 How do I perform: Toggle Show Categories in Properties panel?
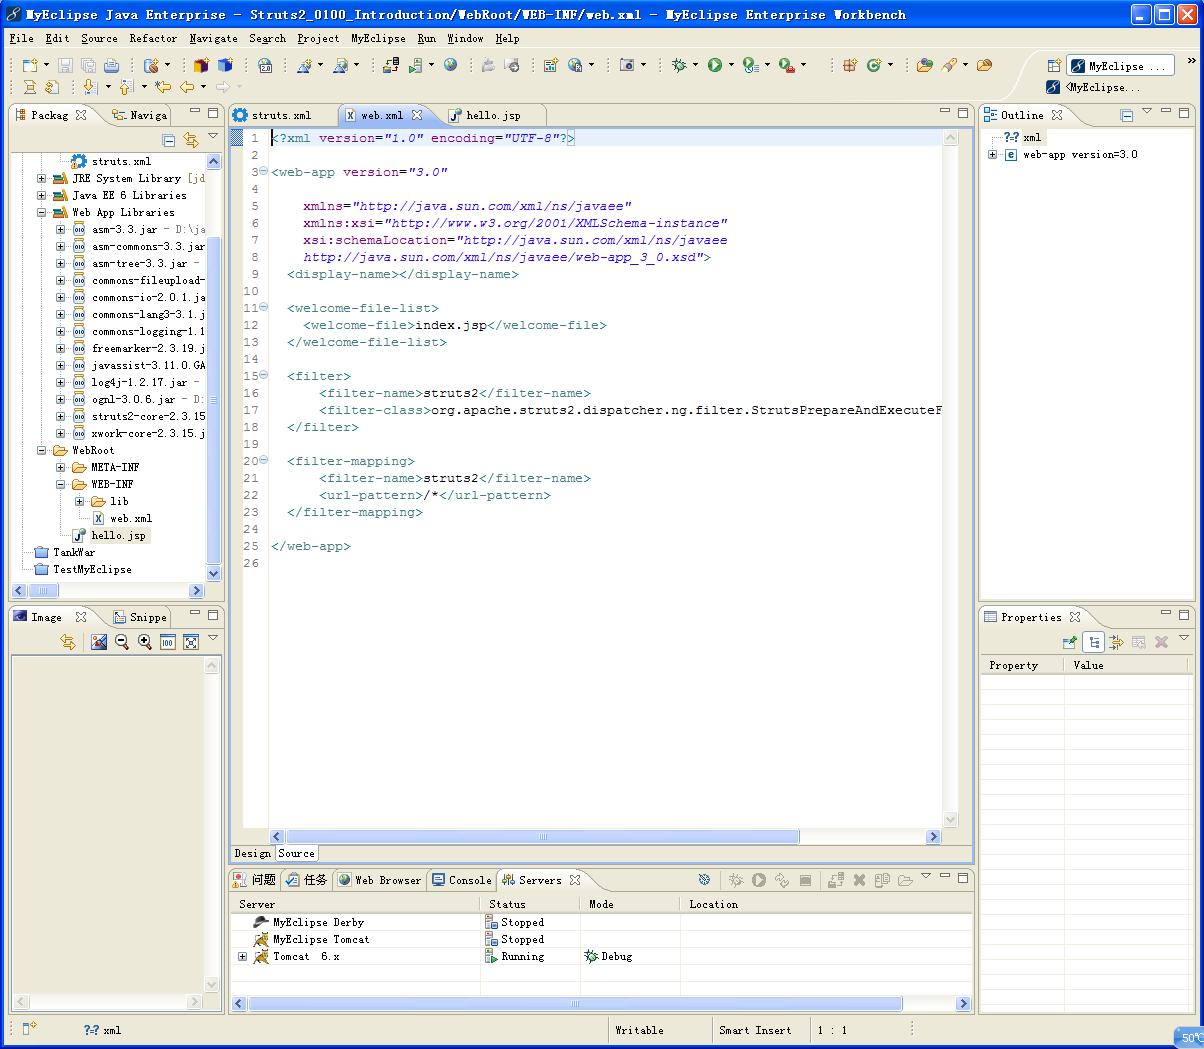(1094, 642)
